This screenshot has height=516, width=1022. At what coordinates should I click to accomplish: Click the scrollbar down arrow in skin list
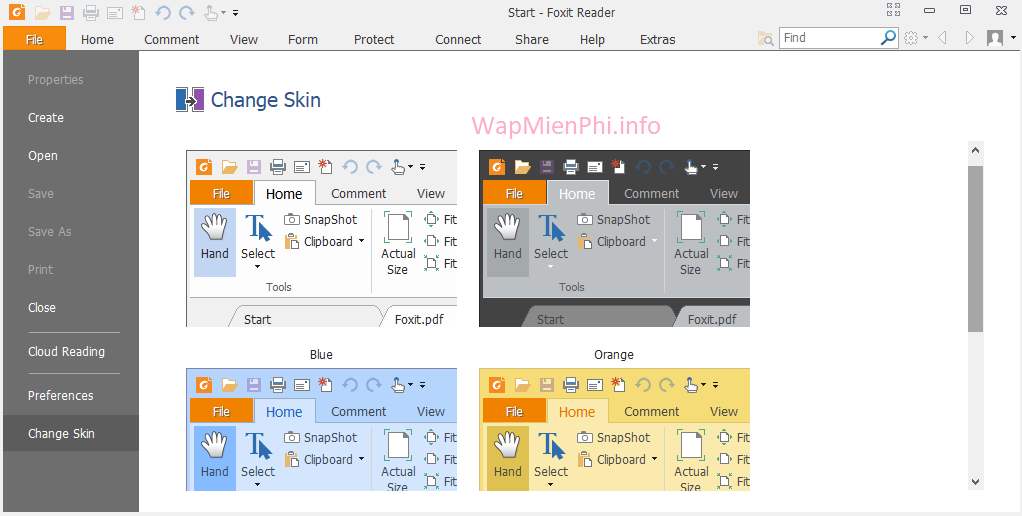tap(975, 481)
